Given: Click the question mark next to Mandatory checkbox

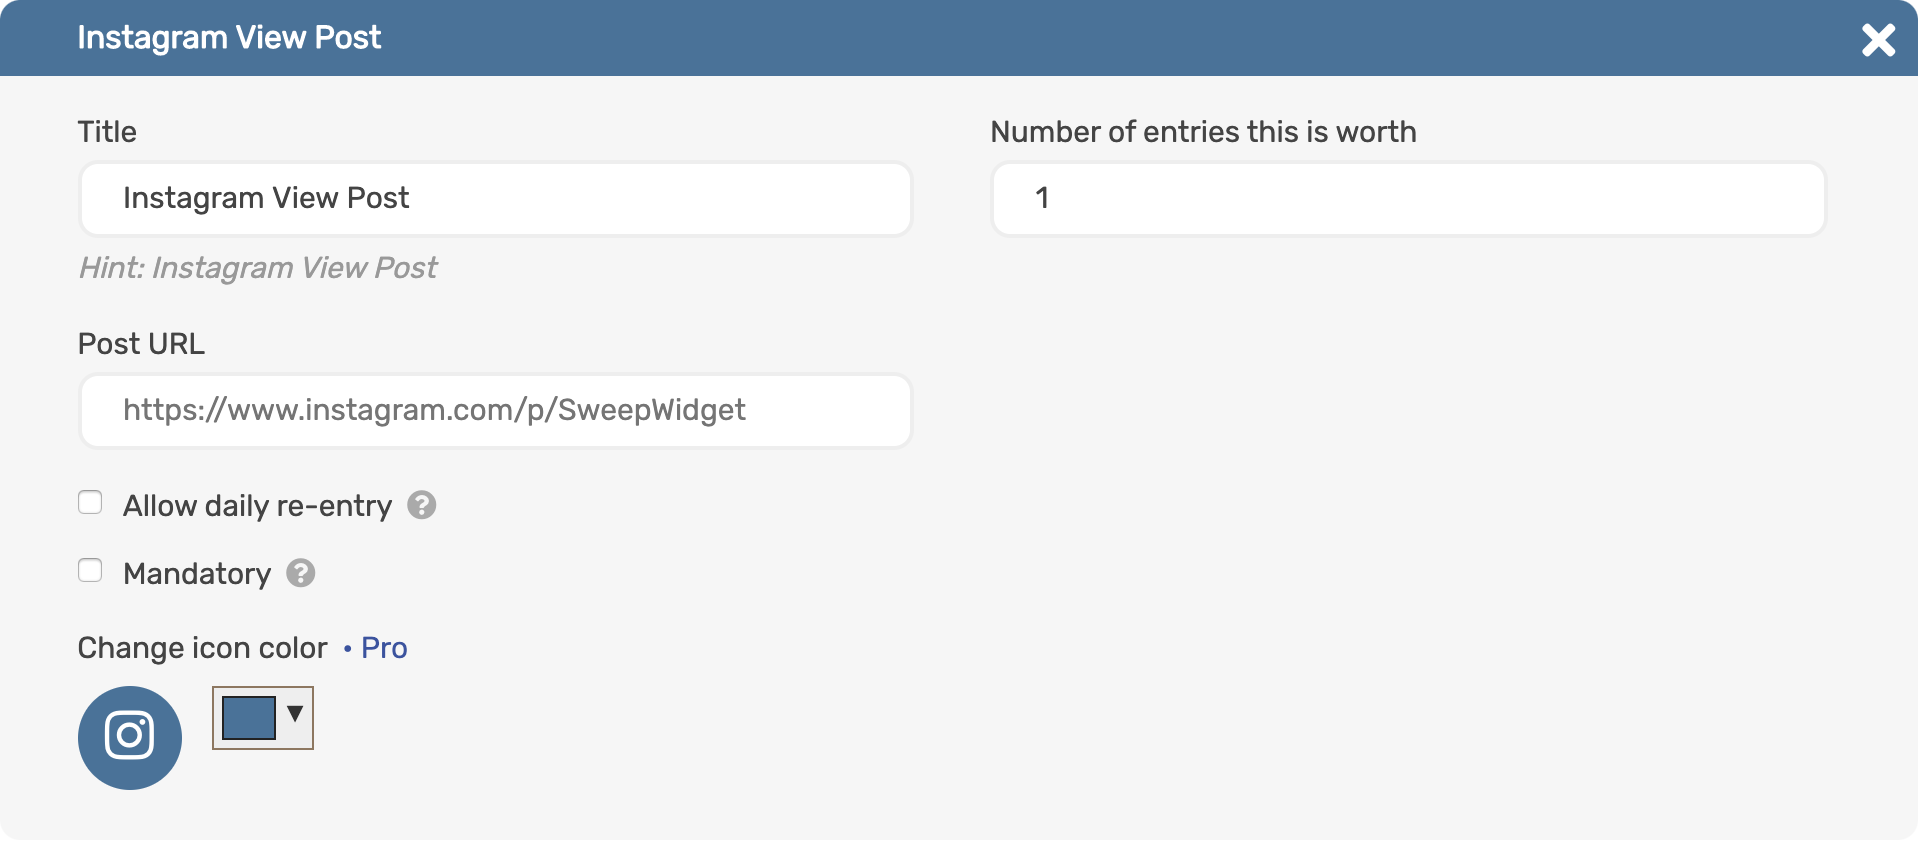Looking at the screenshot, I should click(300, 573).
